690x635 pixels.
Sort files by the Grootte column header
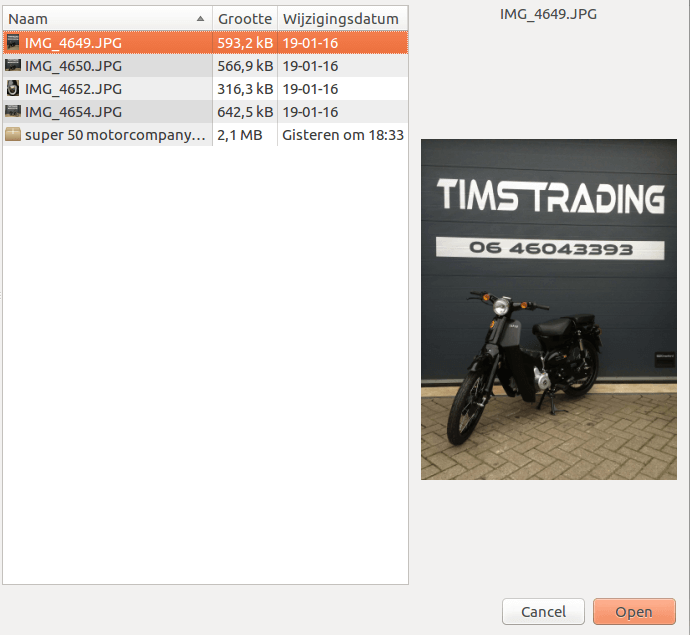coord(245,19)
